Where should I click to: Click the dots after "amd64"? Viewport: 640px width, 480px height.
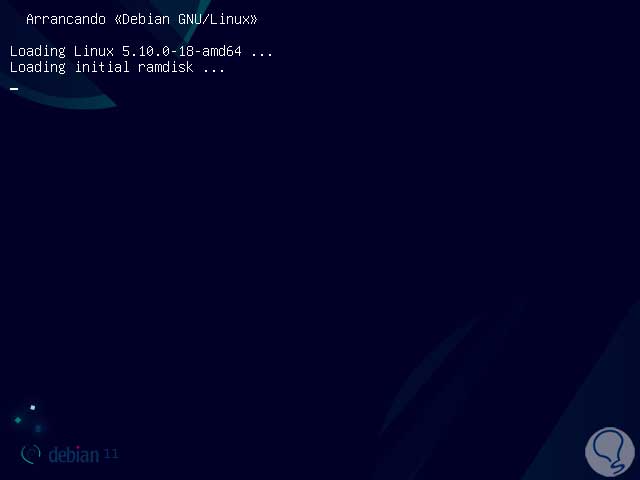262,54
